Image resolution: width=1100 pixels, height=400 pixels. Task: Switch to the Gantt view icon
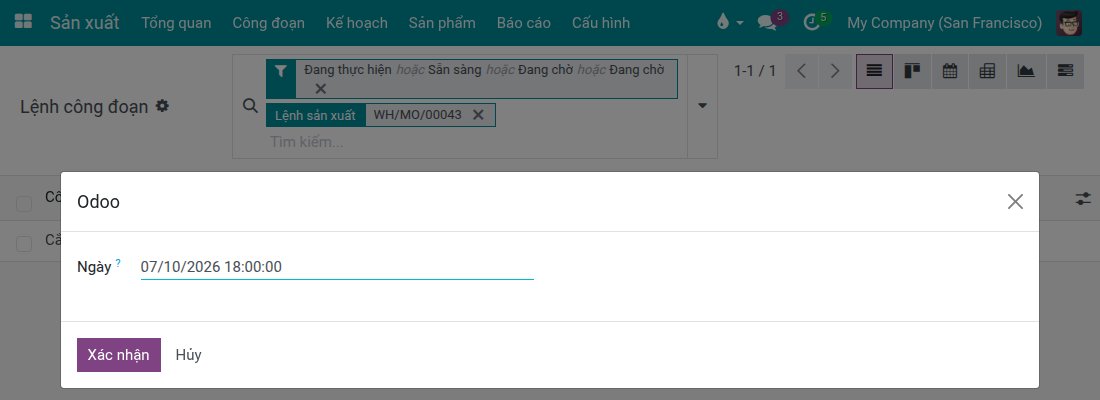1065,71
